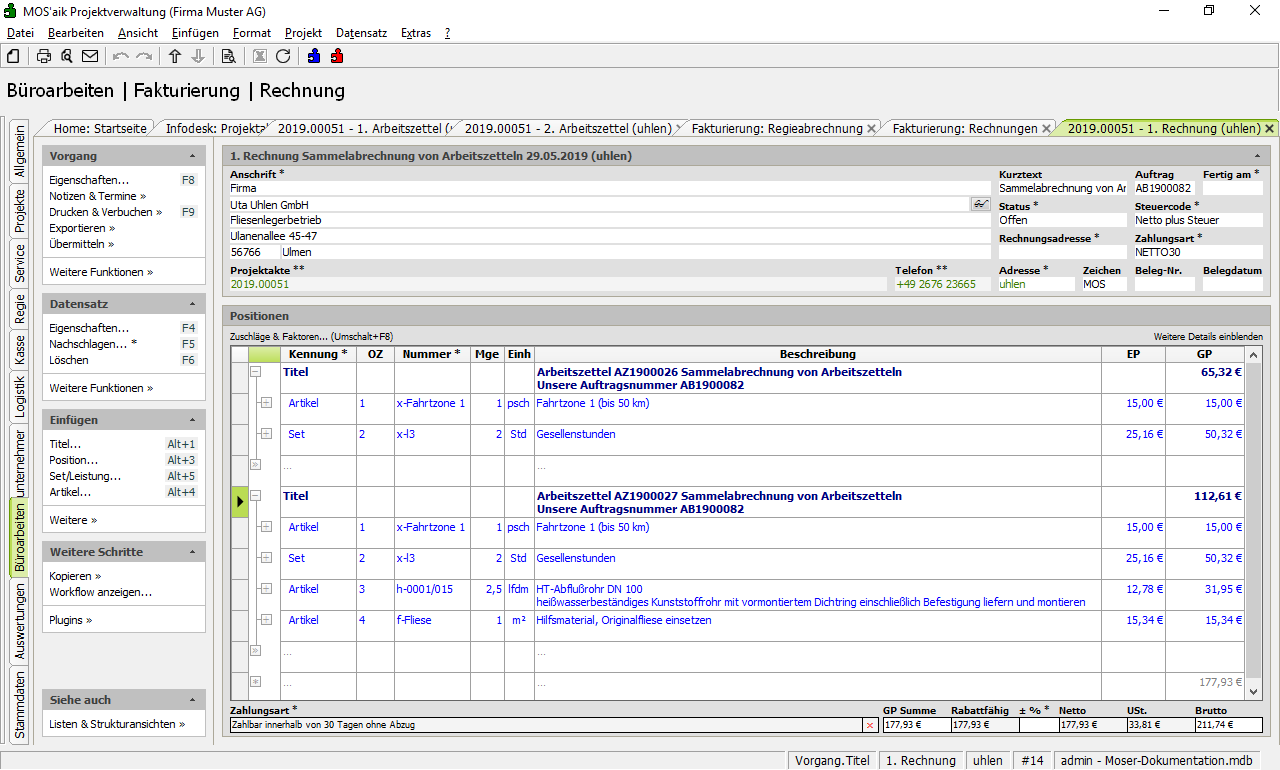Click Weitere Details einblenden
The image size is (1280, 770).
(1207, 337)
